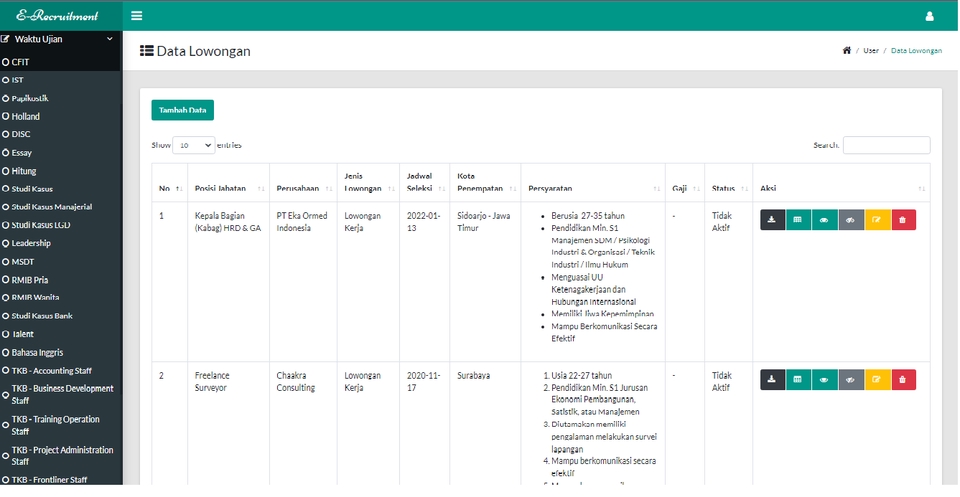Click the Tambah Data button
This screenshot has width=960, height=497.
coord(182,110)
